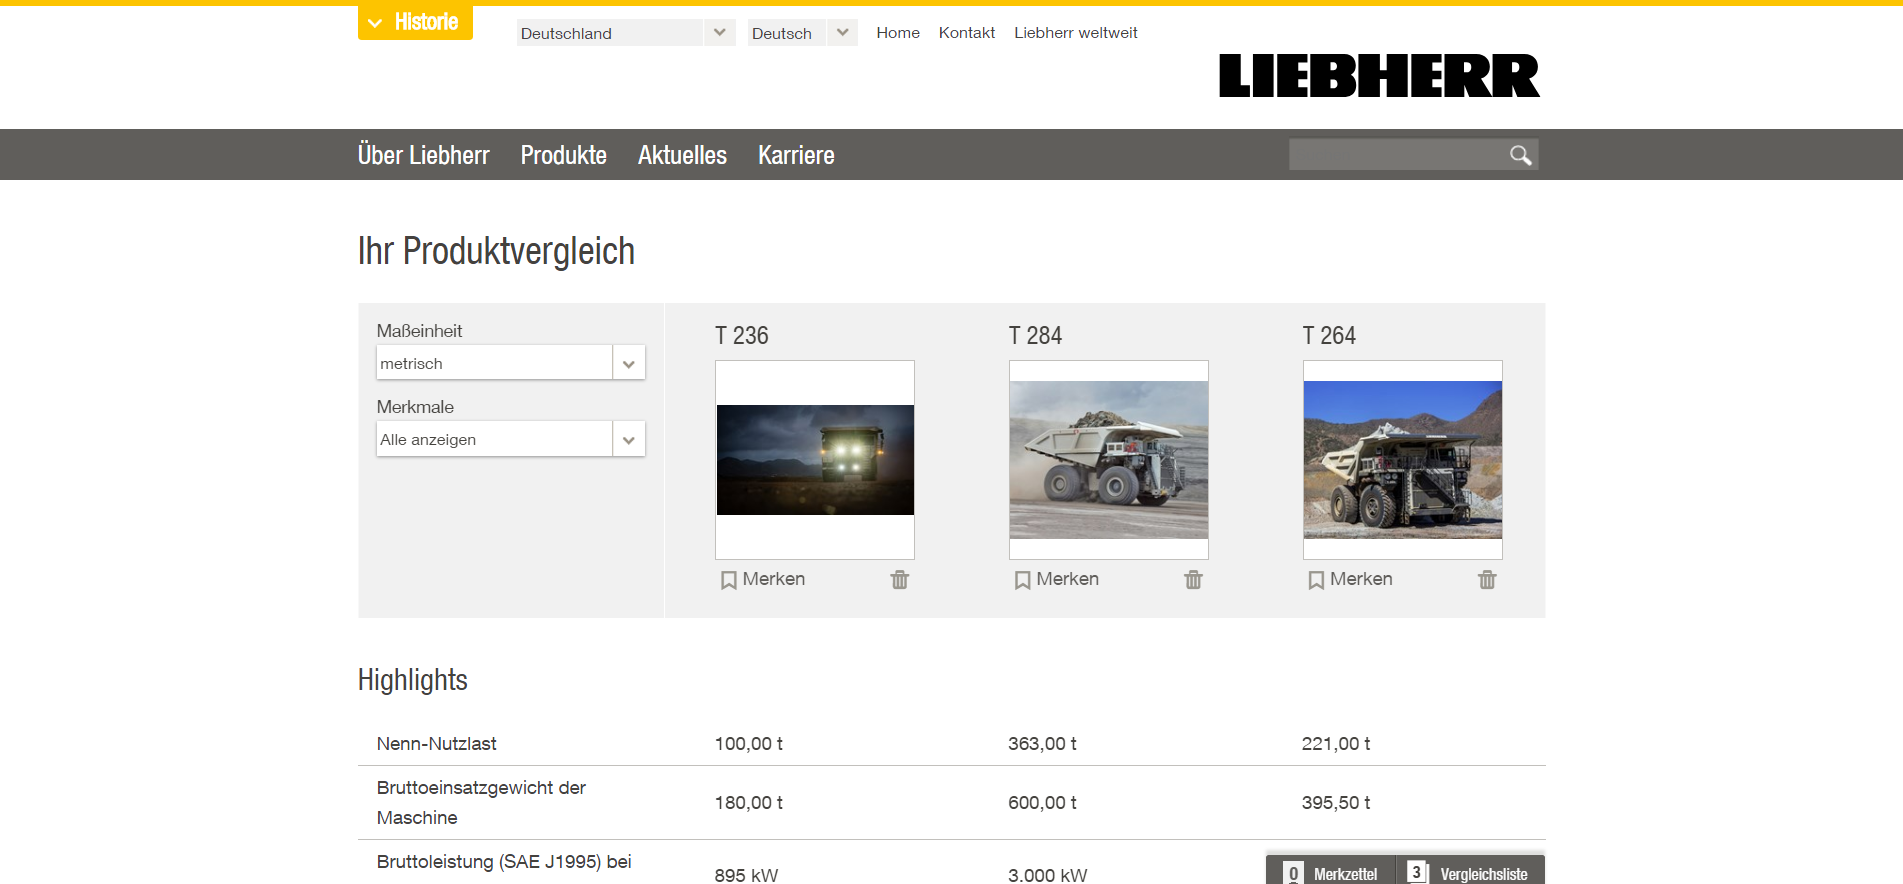
Task: Click the search magnifier icon
Action: click(1520, 155)
